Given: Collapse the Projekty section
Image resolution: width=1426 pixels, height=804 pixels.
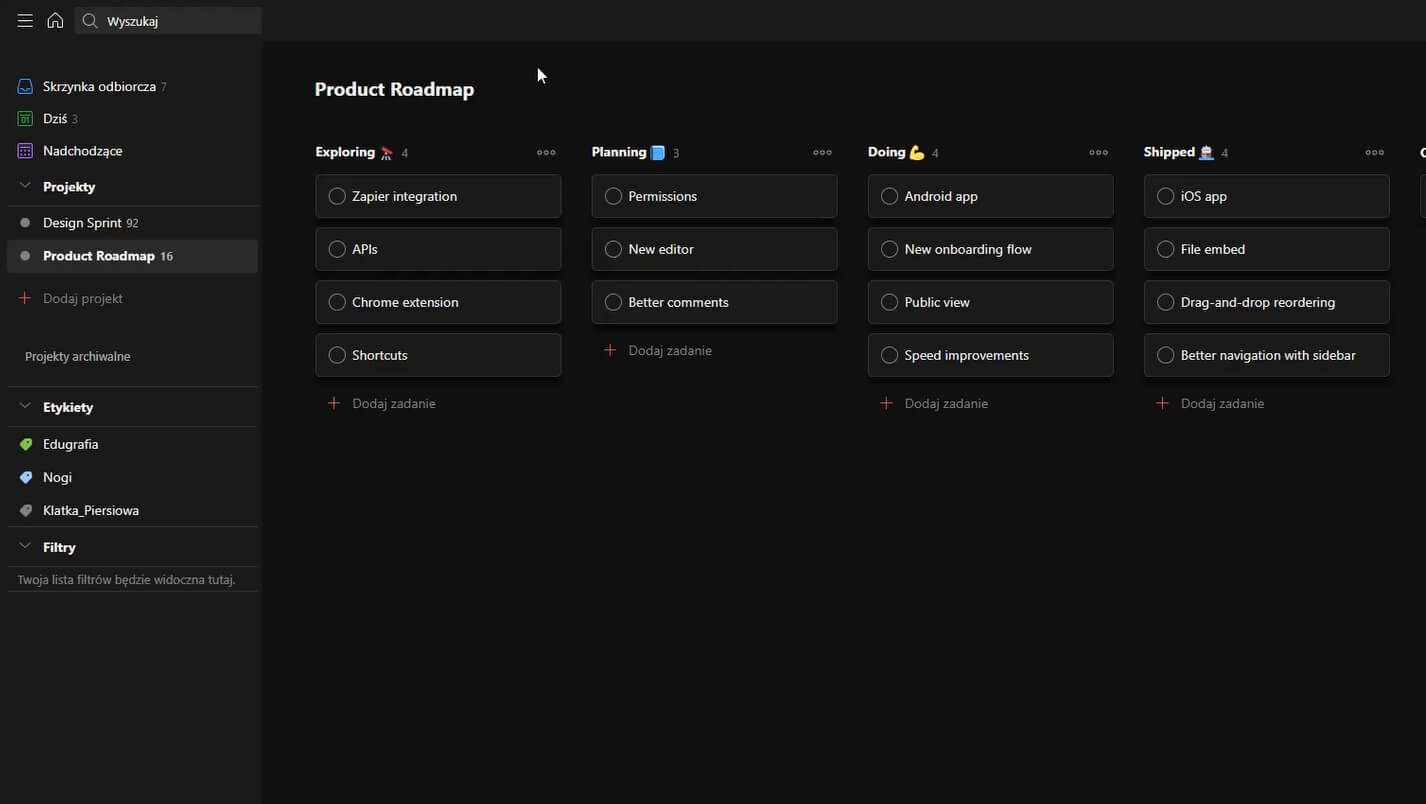Looking at the screenshot, I should (25, 187).
